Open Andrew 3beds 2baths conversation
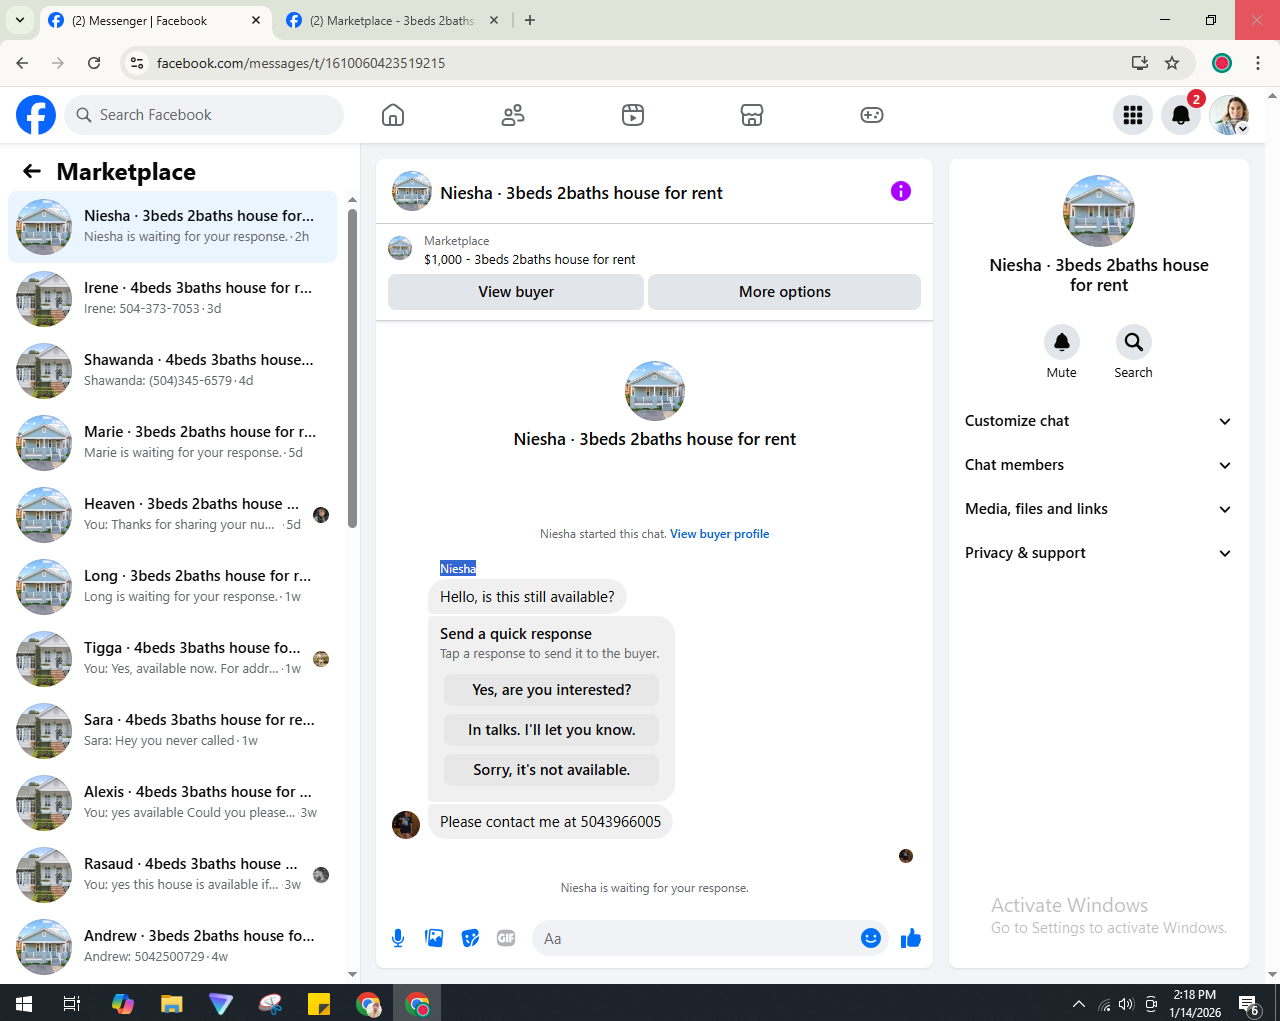This screenshot has height=1021, width=1280. tap(172, 947)
